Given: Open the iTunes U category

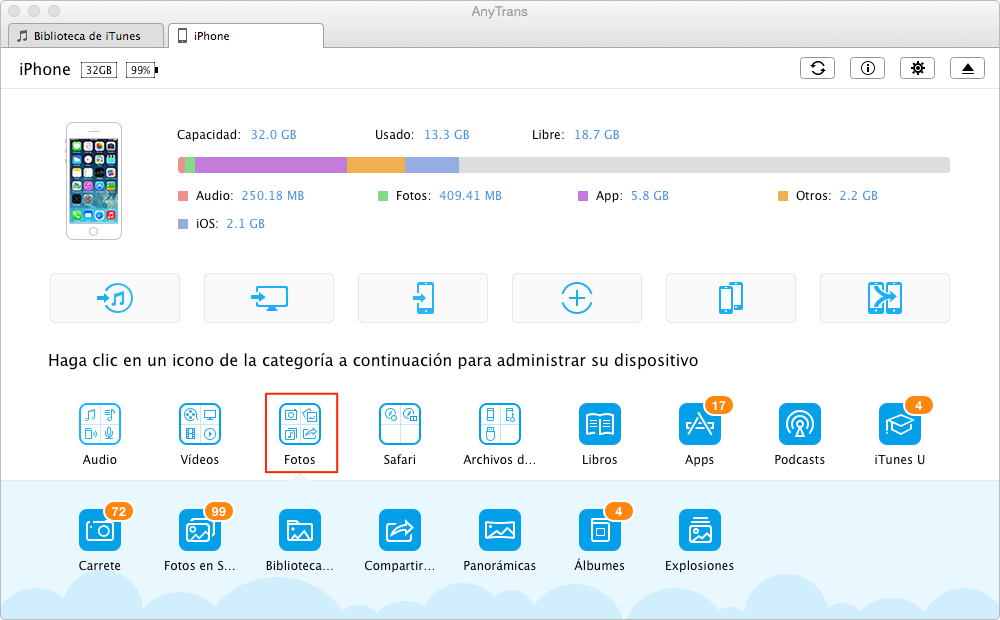Looking at the screenshot, I should point(899,424).
